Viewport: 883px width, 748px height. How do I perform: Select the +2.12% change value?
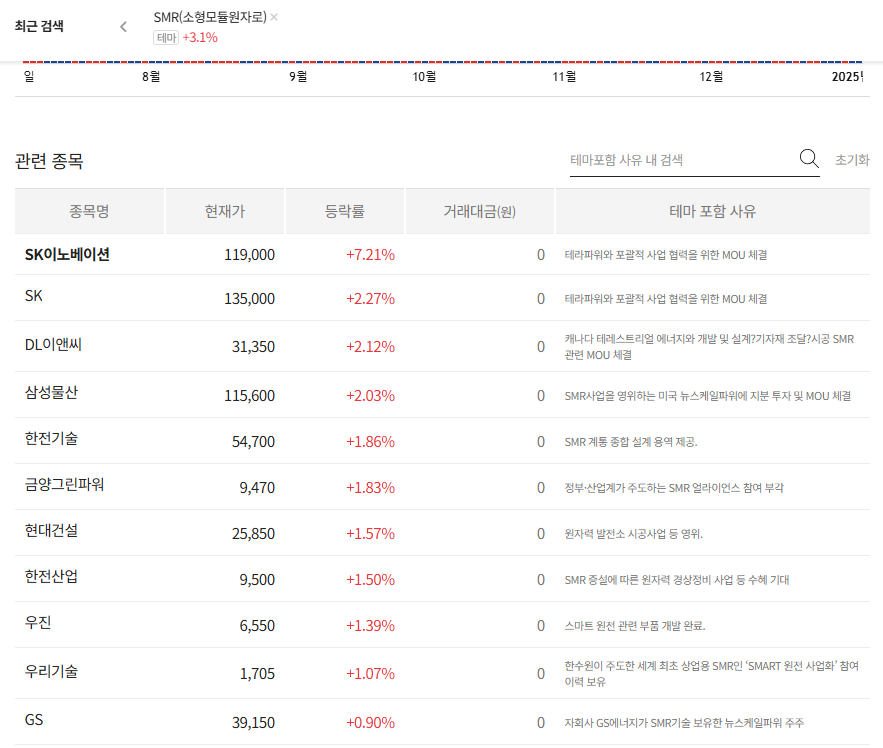pyautogui.click(x=370, y=346)
